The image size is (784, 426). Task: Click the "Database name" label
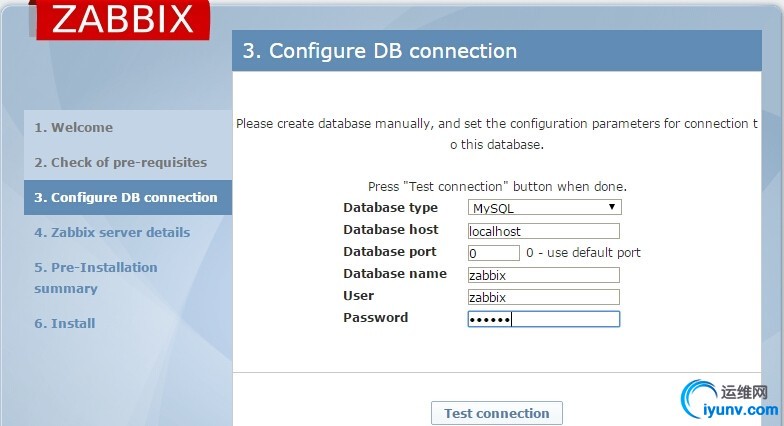coord(395,274)
